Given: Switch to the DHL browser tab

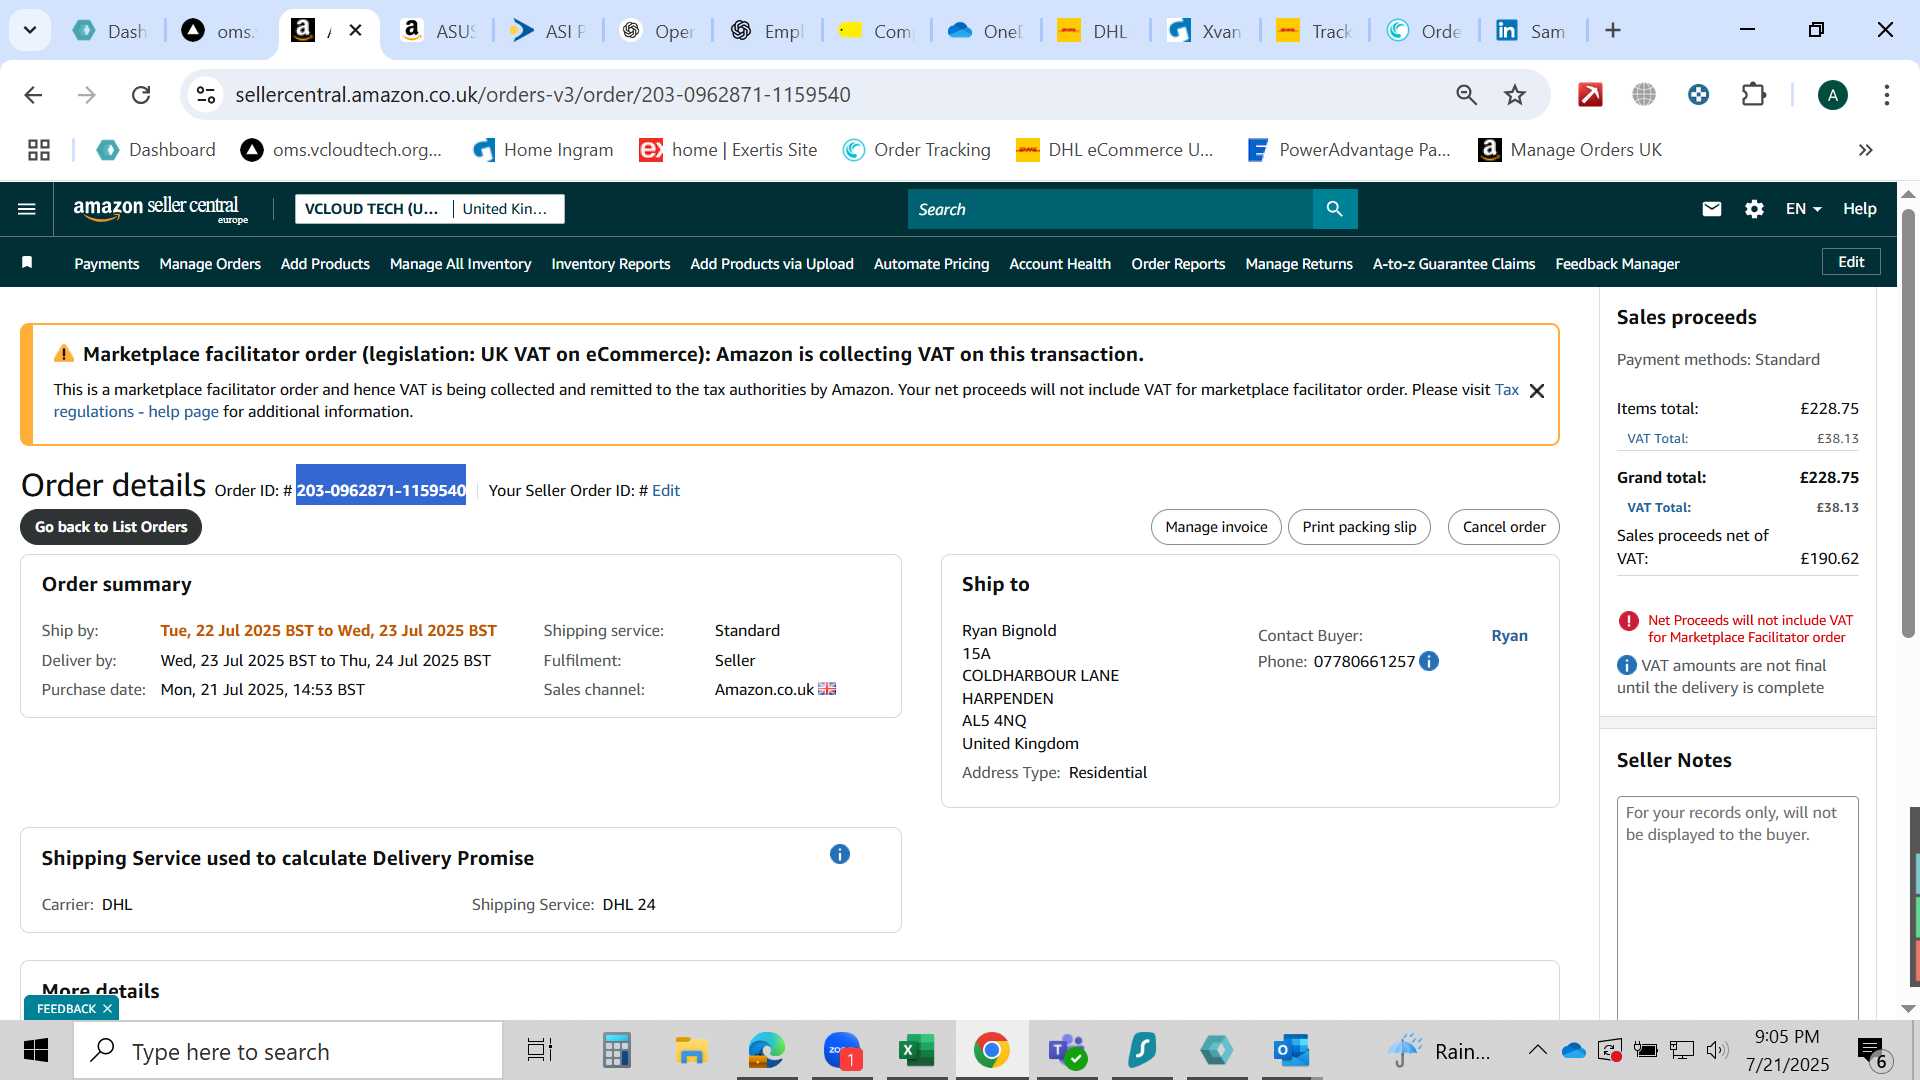Looking at the screenshot, I should pyautogui.click(x=1093, y=31).
